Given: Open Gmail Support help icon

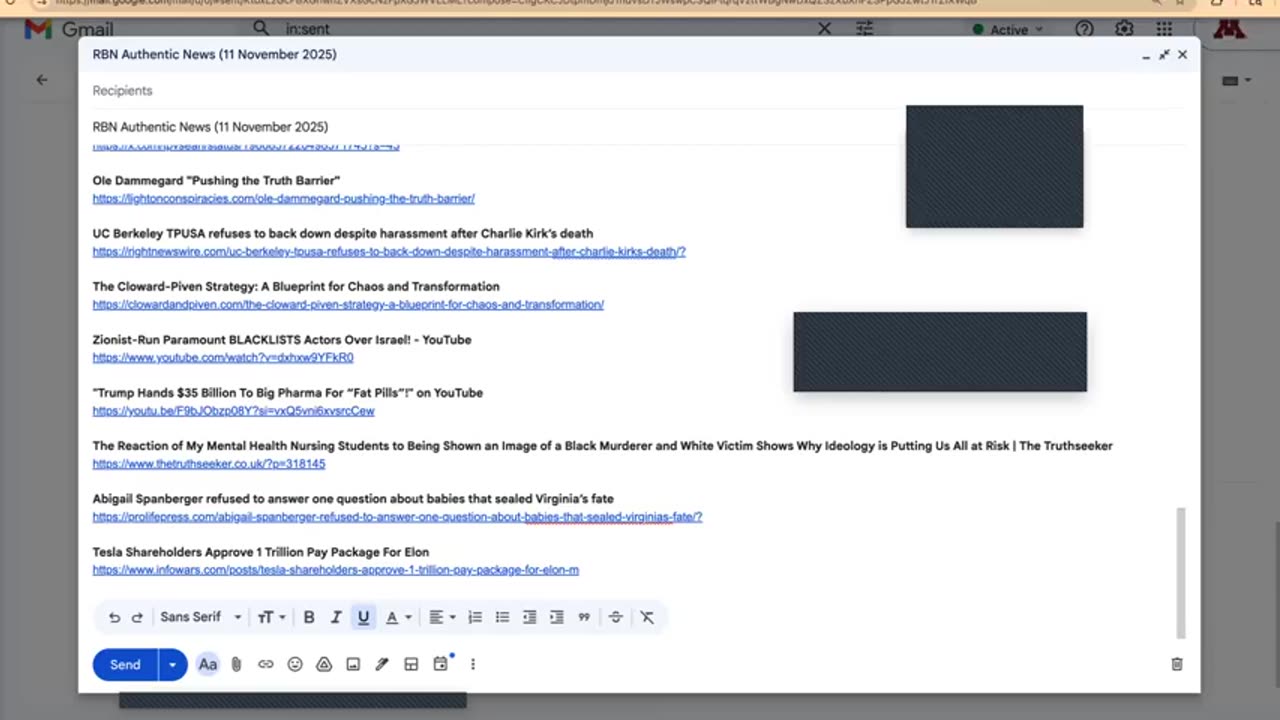Looking at the screenshot, I should 1084,30.
